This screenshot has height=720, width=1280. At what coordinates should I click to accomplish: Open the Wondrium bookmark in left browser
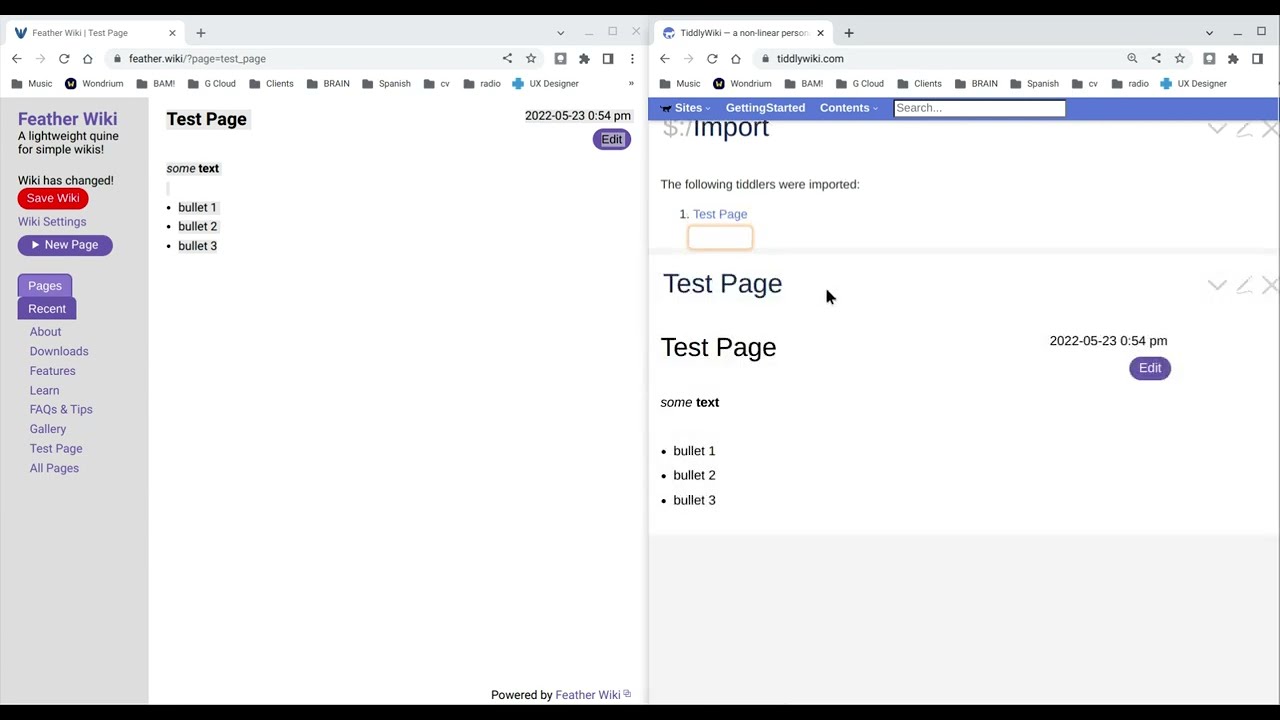pos(94,84)
